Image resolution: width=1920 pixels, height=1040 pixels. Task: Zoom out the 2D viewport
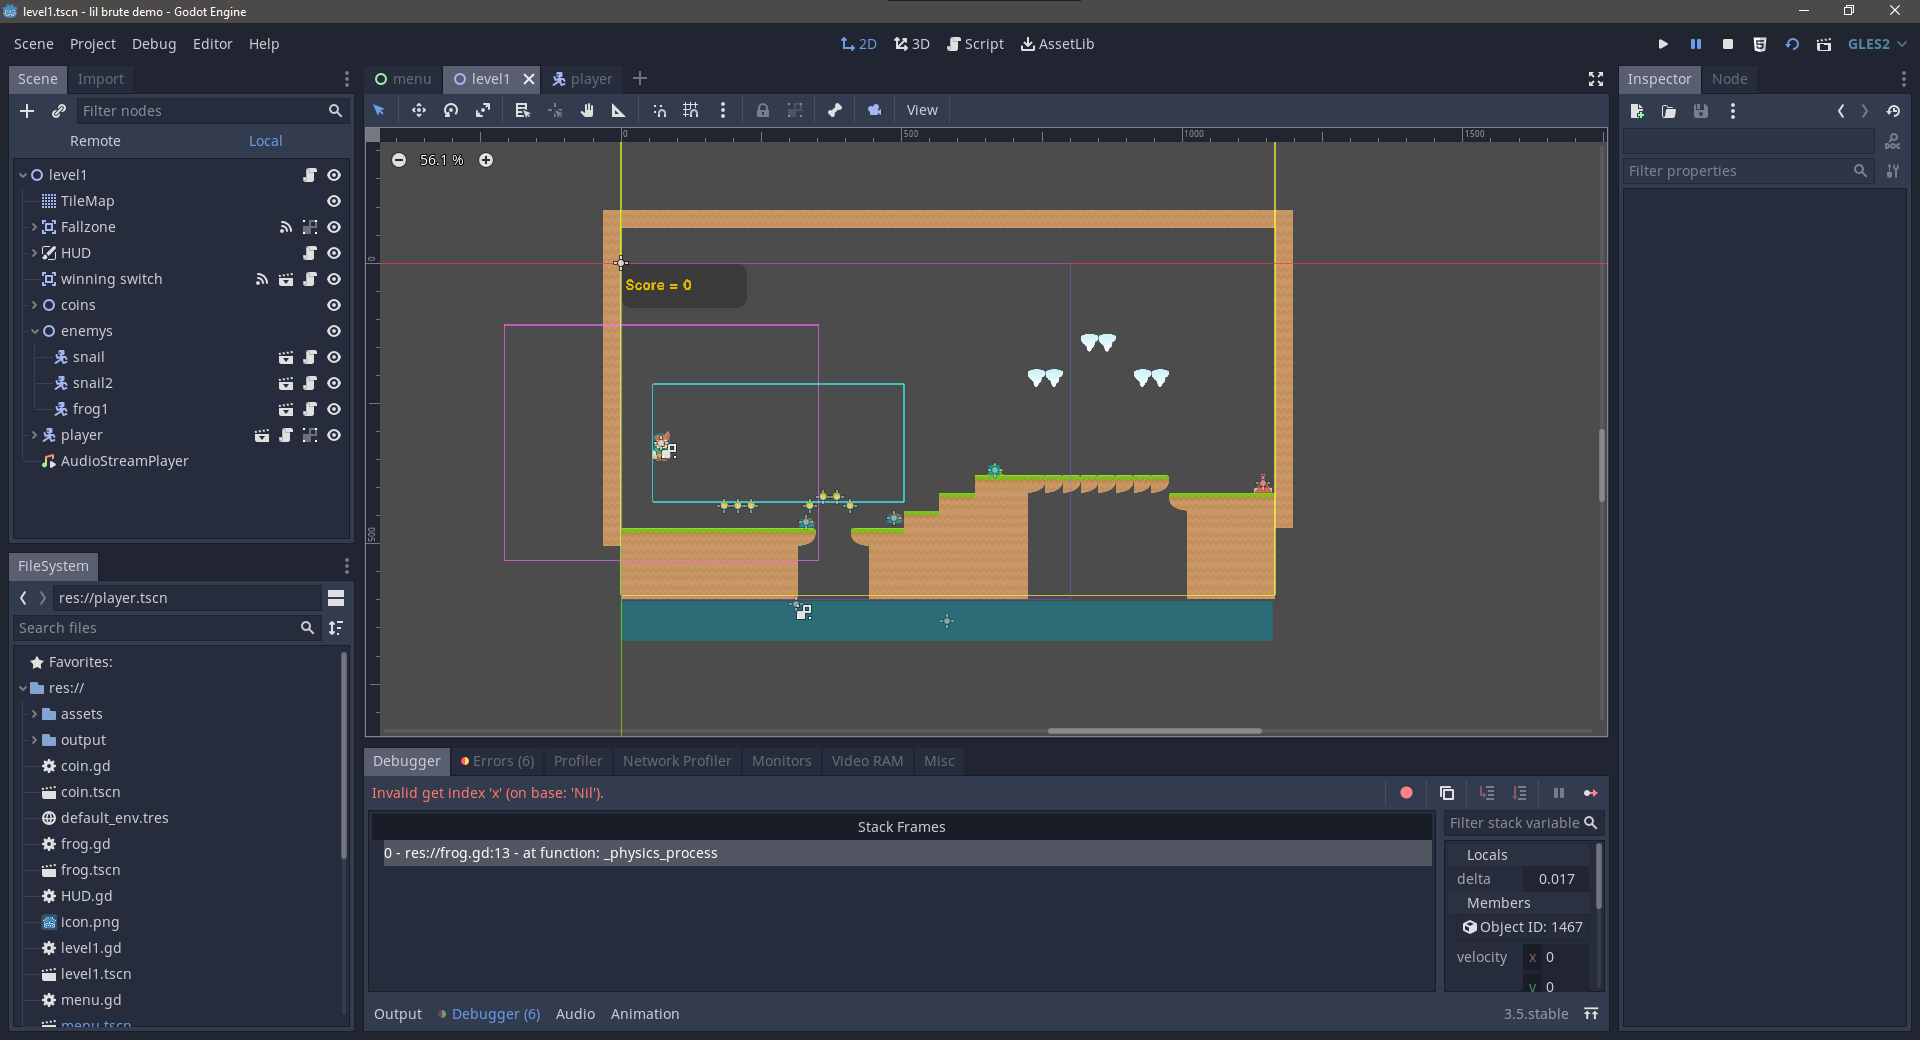click(399, 160)
